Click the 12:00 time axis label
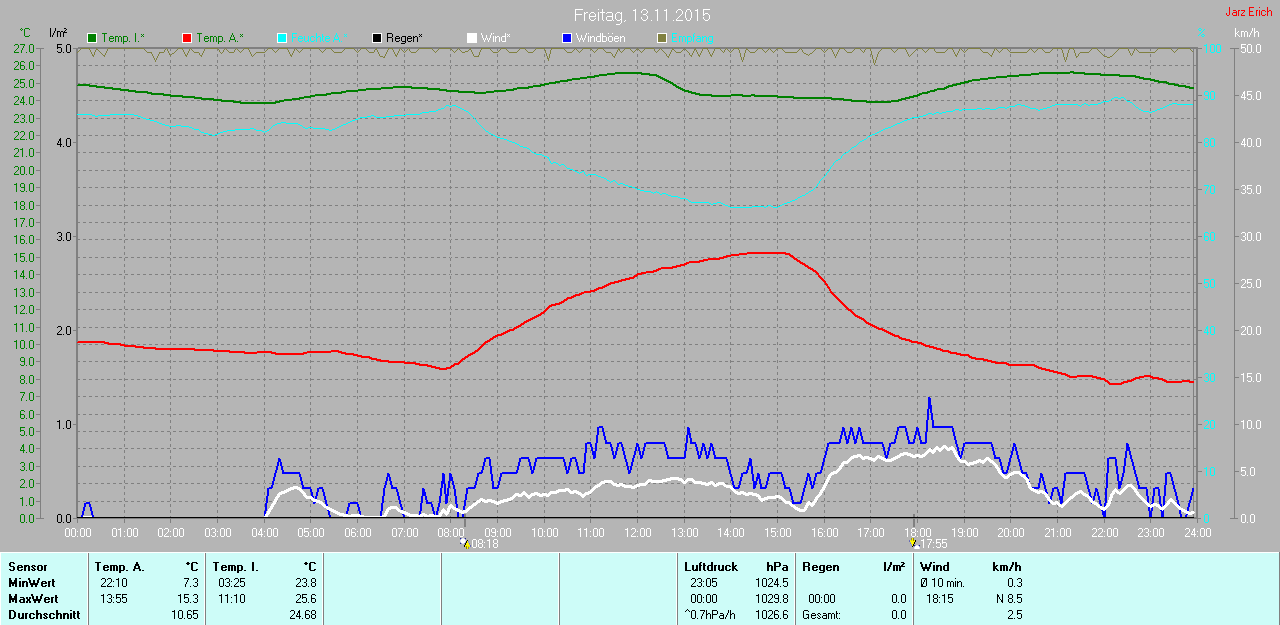The height and width of the screenshot is (625, 1280). (637, 532)
